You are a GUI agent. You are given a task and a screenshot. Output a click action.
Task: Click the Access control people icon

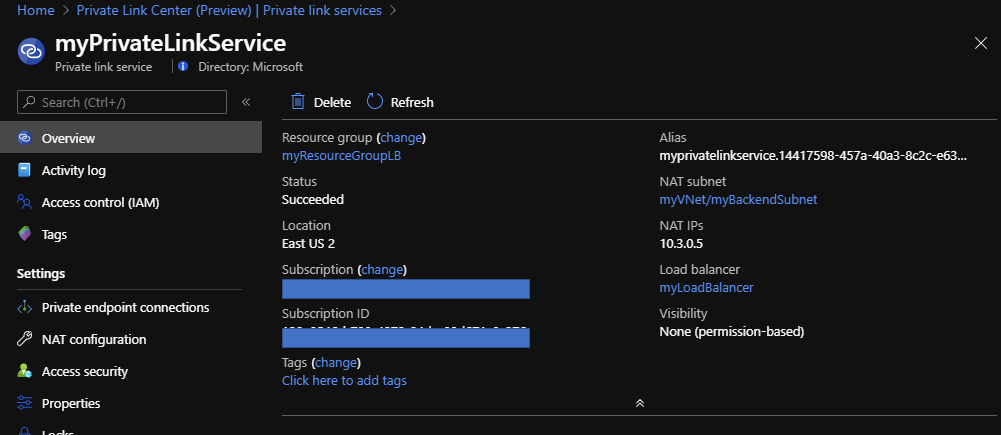24,202
